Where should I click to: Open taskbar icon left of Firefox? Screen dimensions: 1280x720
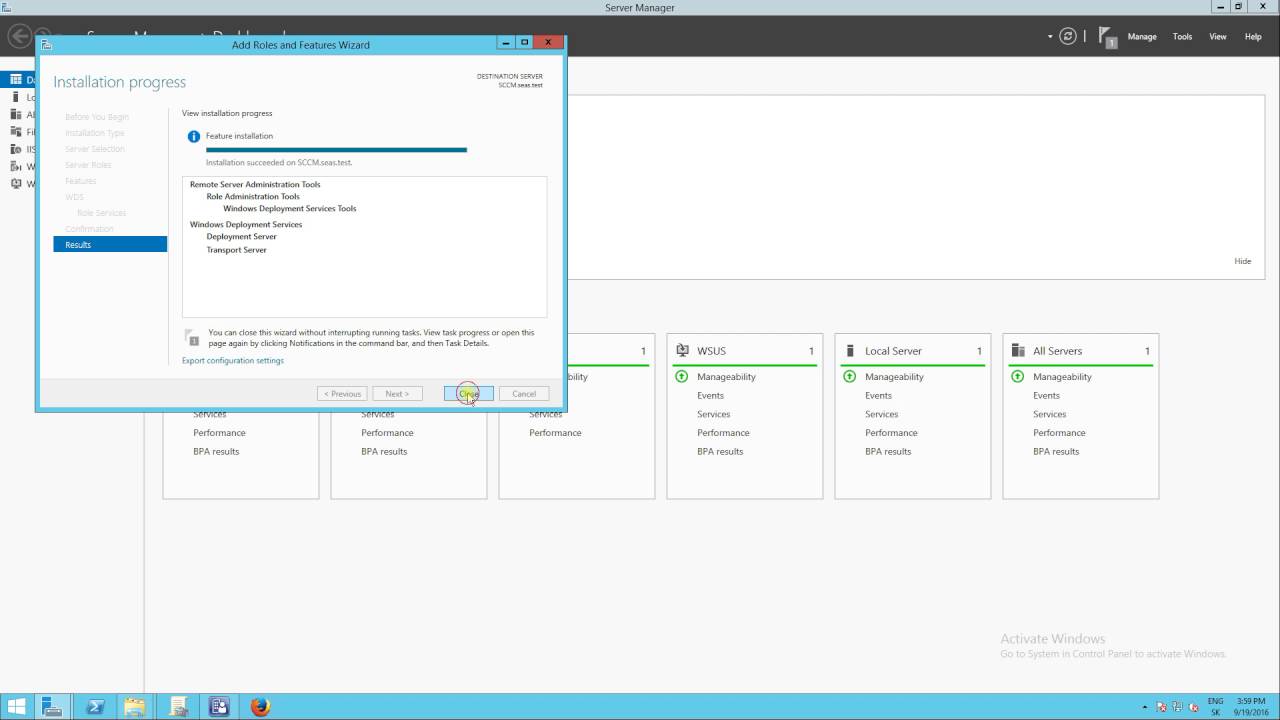click(219, 707)
